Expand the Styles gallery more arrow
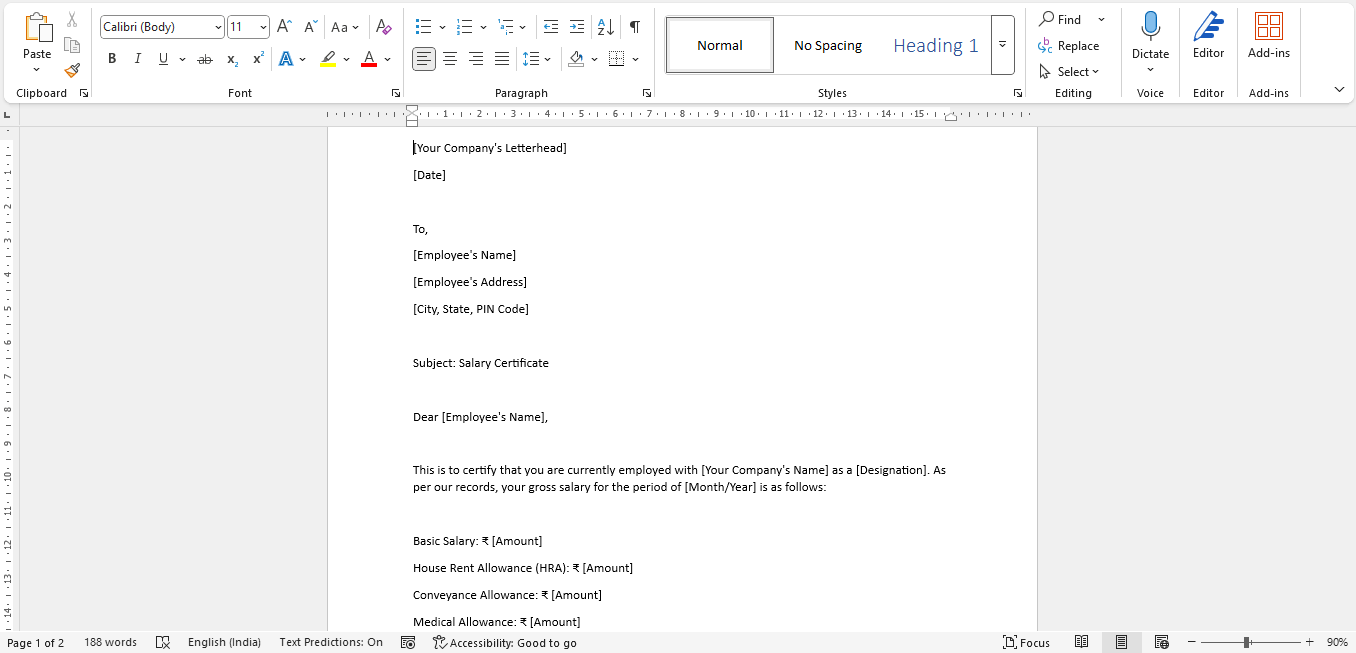 coord(1002,45)
